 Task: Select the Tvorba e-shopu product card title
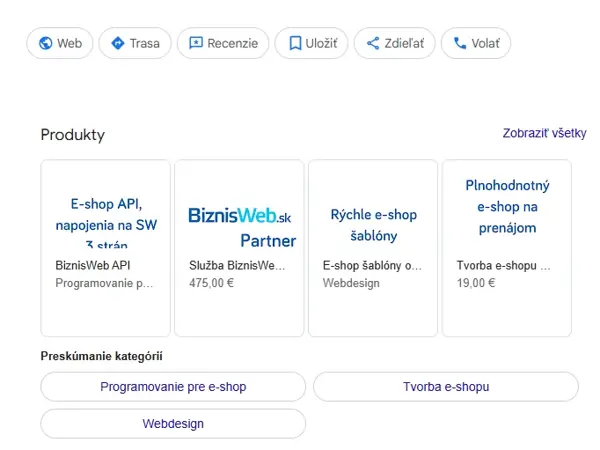click(x=504, y=265)
